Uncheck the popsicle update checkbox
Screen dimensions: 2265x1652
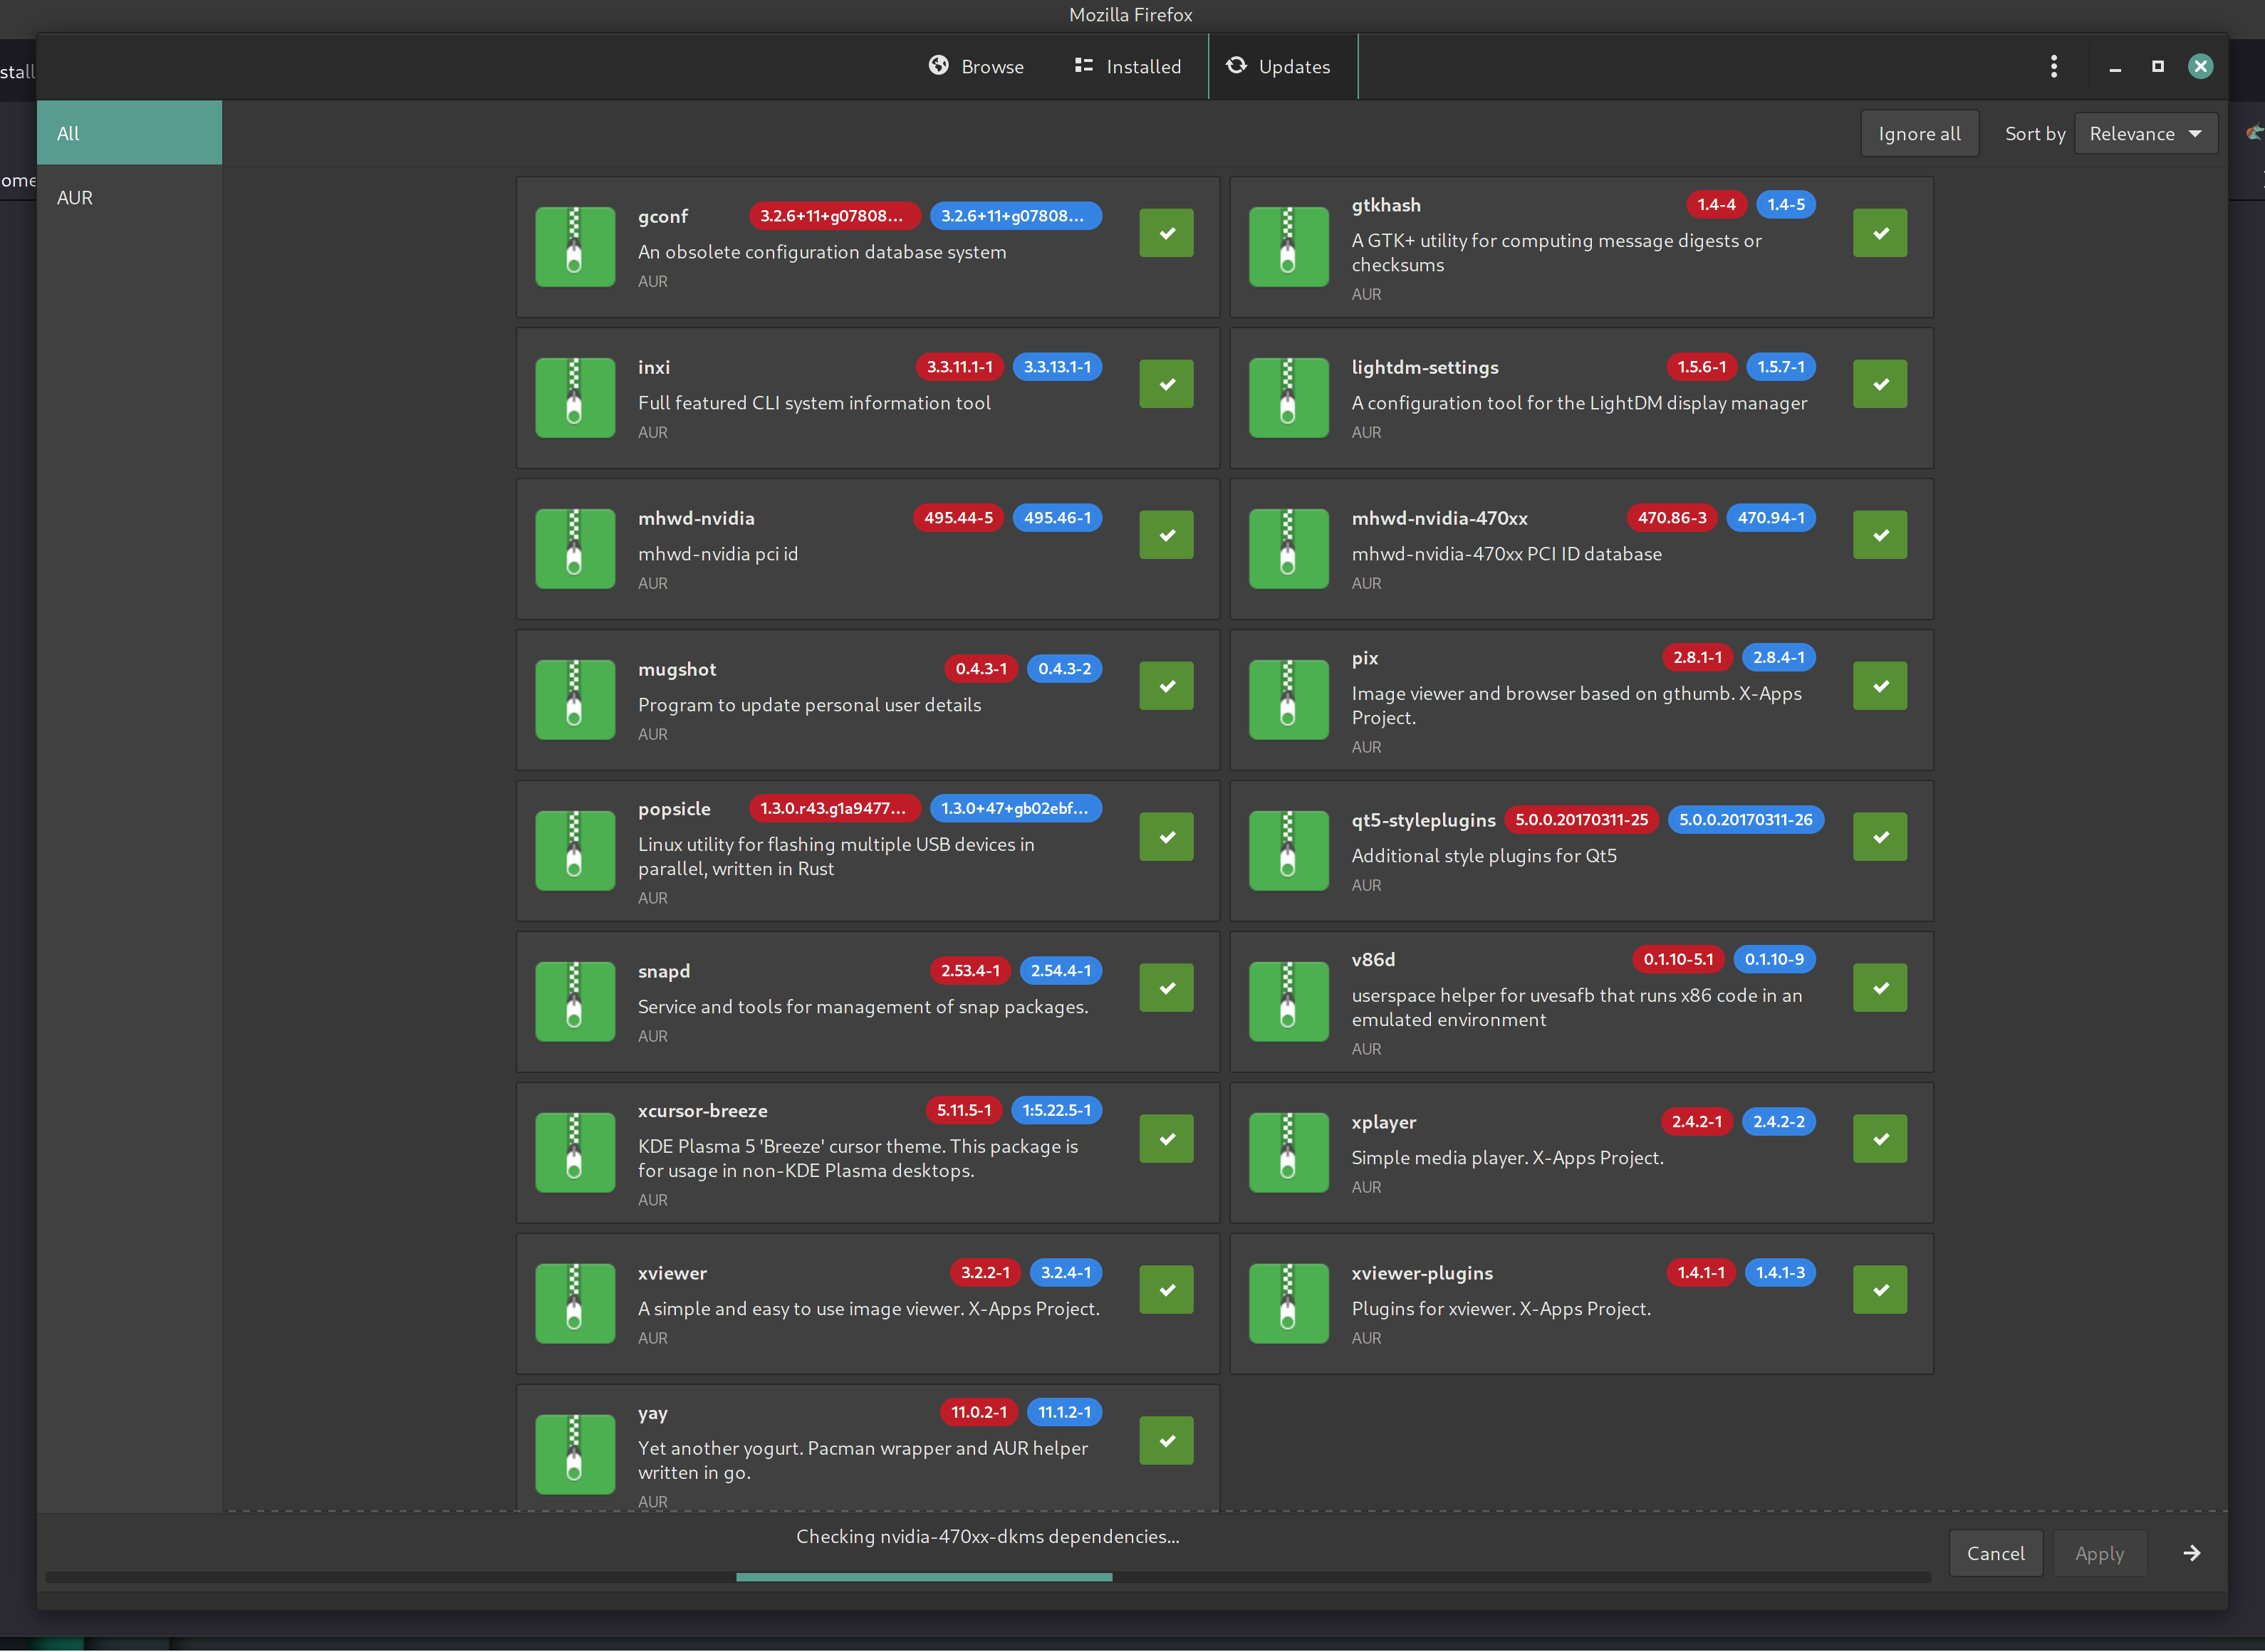(x=1166, y=837)
